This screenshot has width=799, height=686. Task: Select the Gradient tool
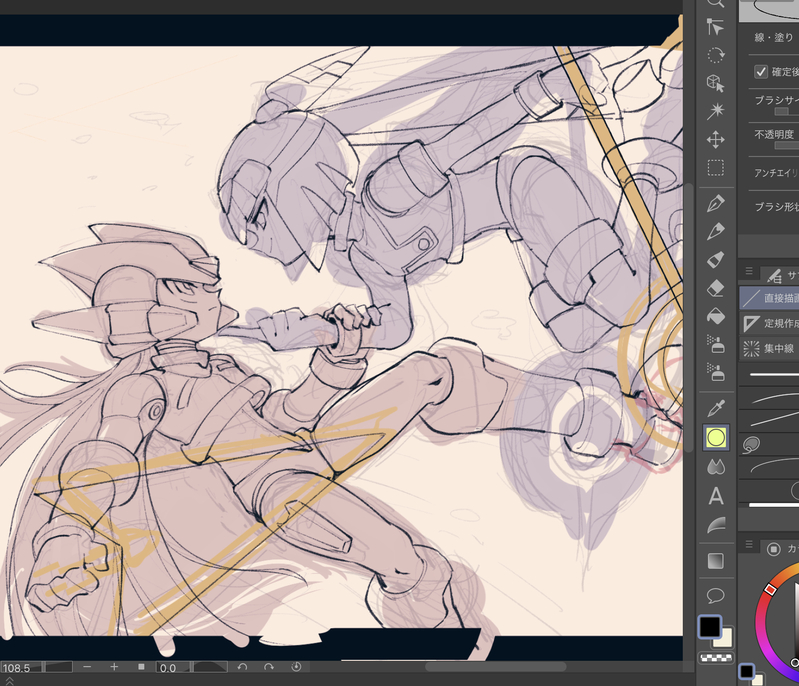pyautogui.click(x=715, y=561)
